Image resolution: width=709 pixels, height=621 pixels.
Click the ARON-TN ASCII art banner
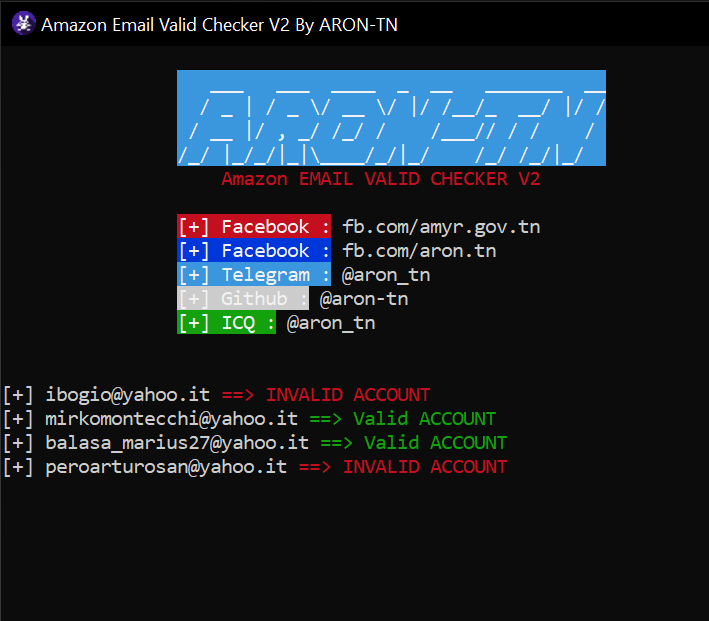pyautogui.click(x=391, y=118)
